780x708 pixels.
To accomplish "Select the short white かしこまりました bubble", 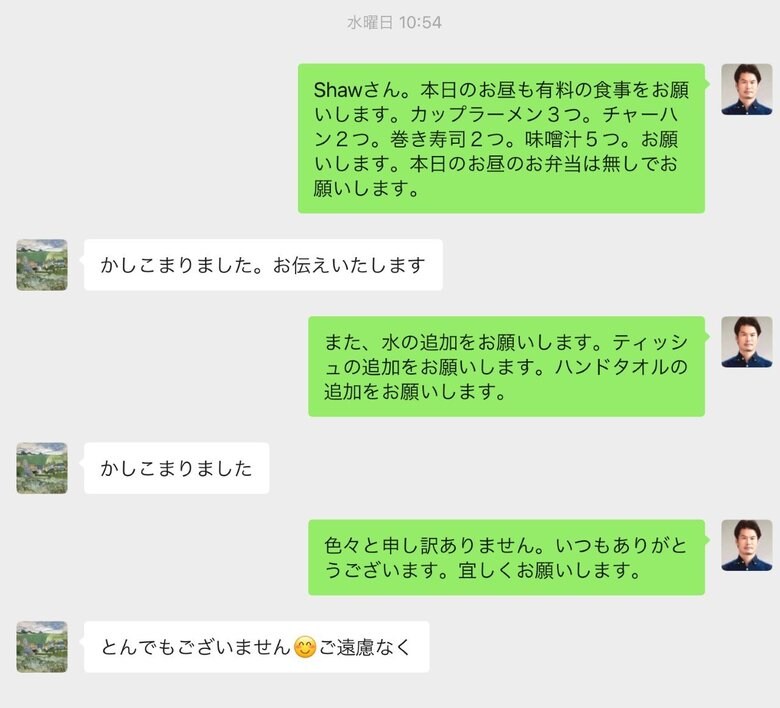I will coord(177,468).
